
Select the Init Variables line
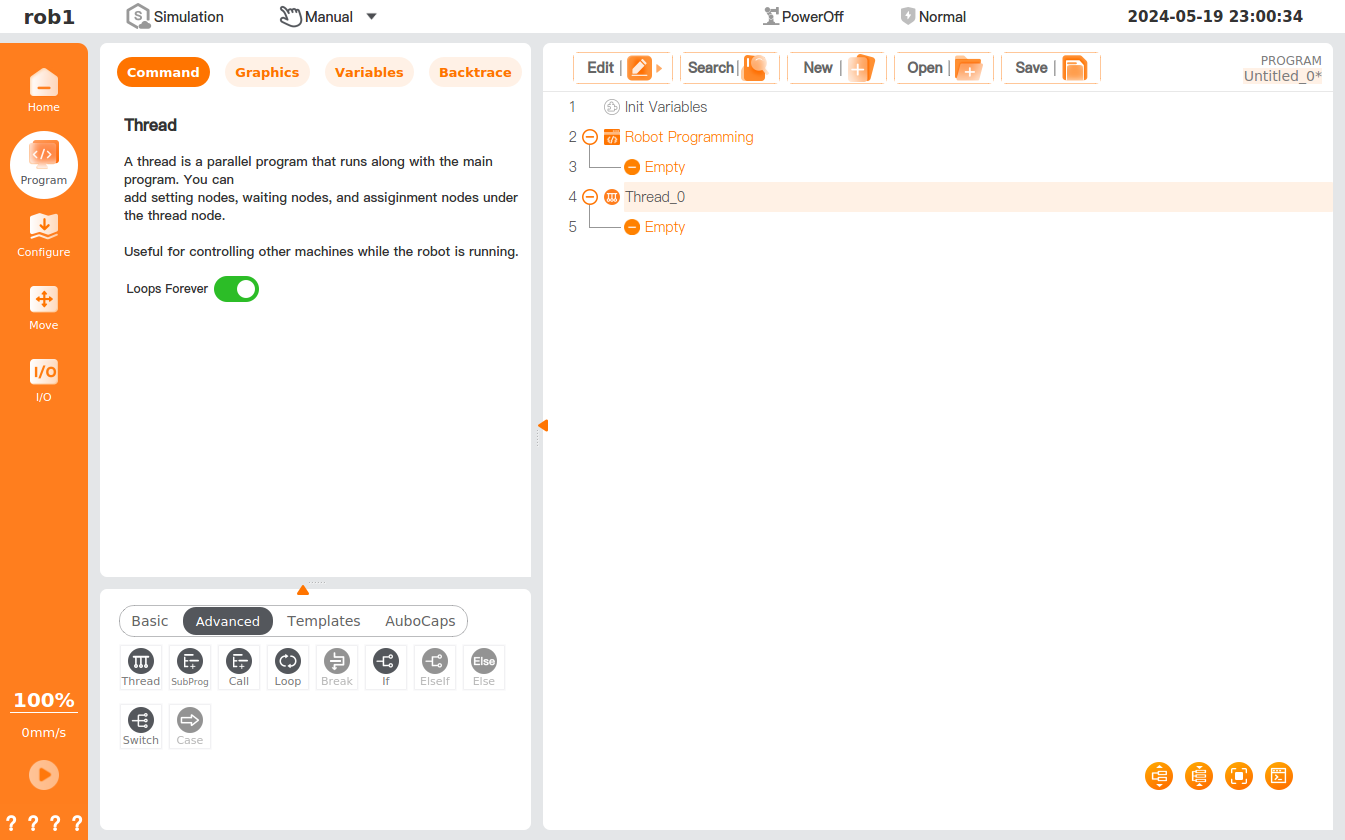coord(665,107)
